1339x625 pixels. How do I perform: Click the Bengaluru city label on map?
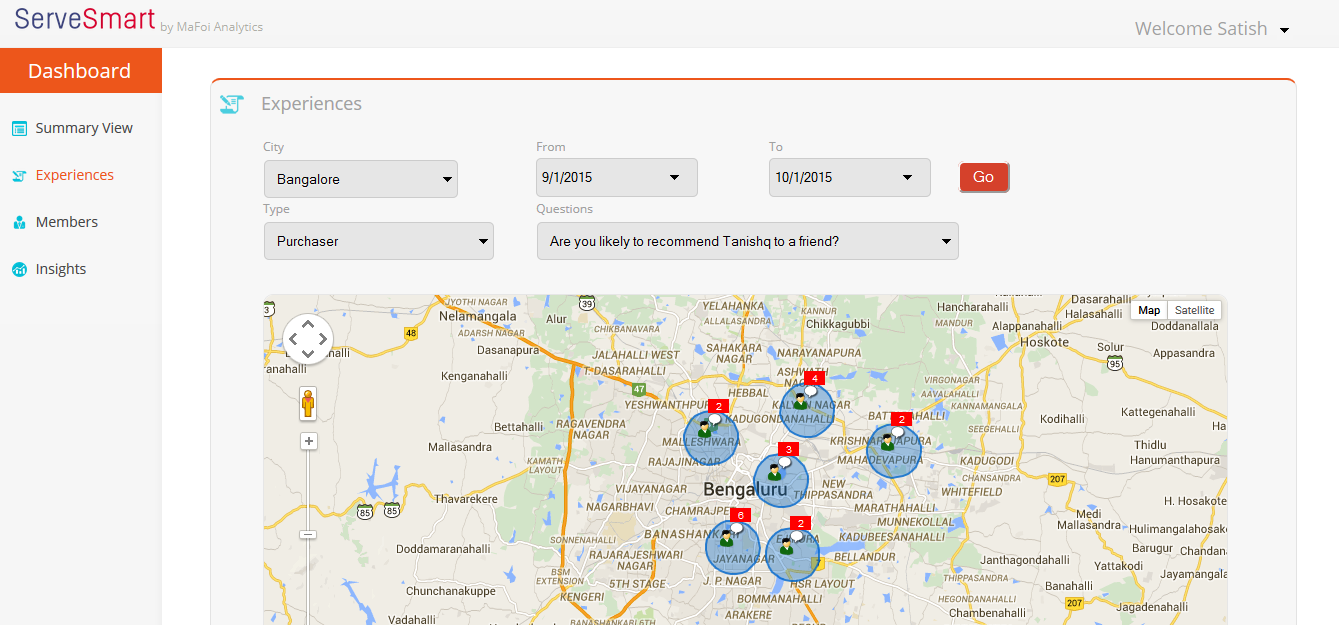pyautogui.click(x=745, y=490)
